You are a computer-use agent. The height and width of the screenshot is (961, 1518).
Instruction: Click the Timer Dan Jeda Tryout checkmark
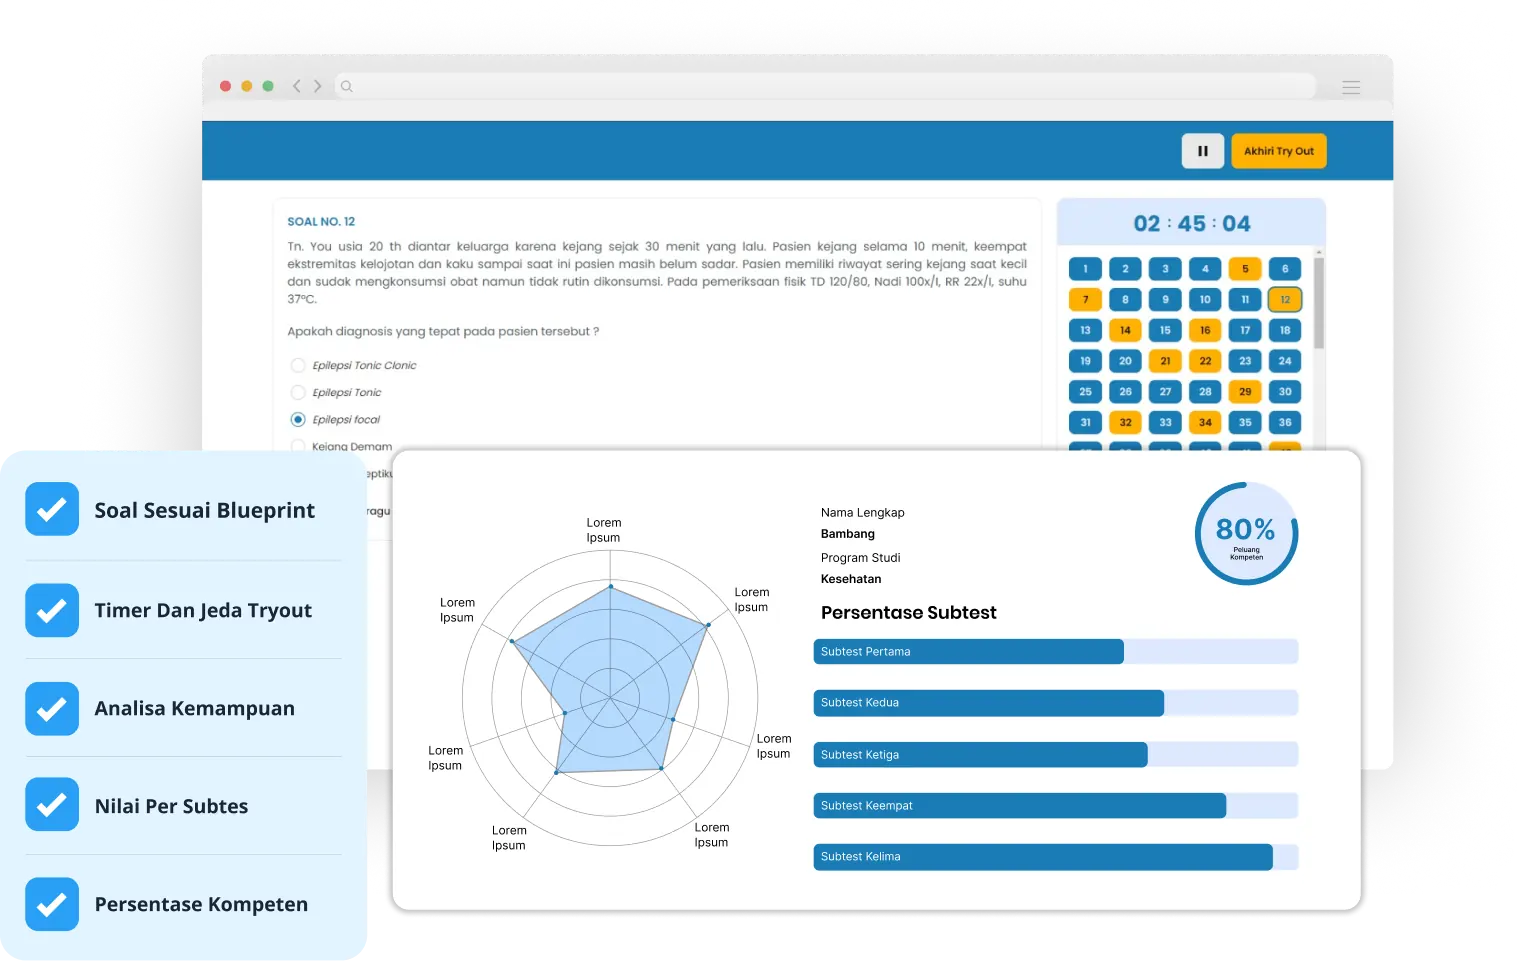tap(52, 610)
